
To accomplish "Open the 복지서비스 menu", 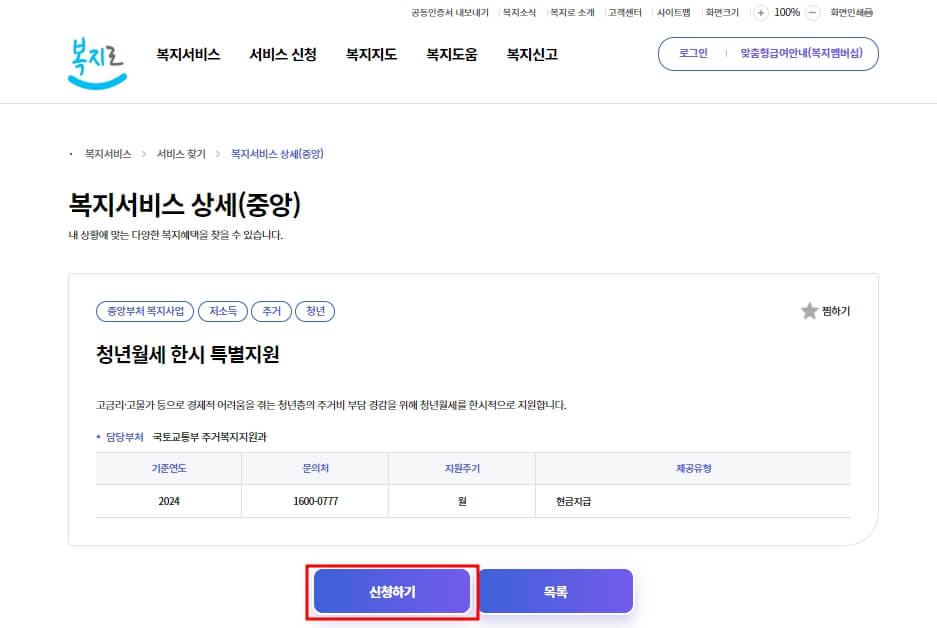I will [187, 56].
